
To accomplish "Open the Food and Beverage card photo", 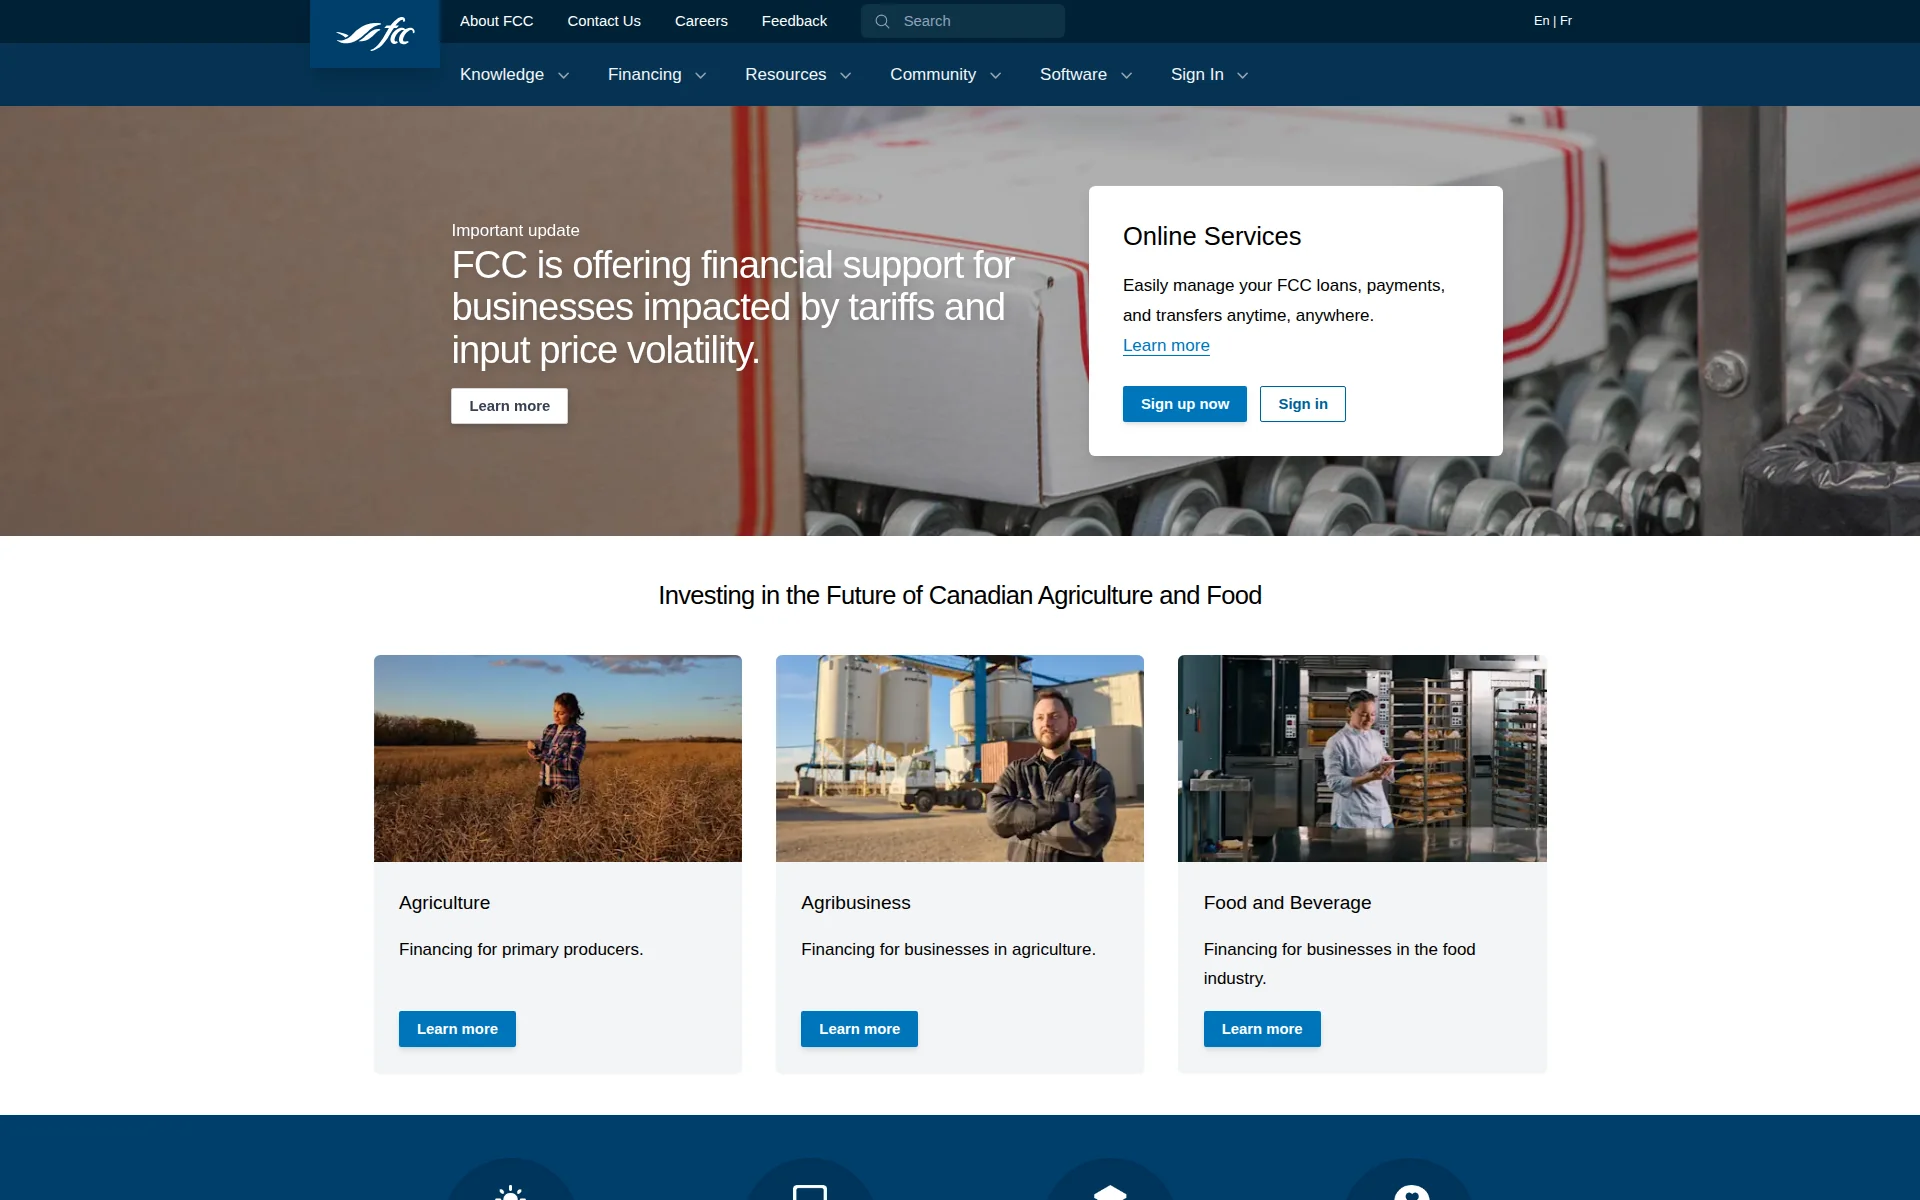I will tap(1362, 758).
